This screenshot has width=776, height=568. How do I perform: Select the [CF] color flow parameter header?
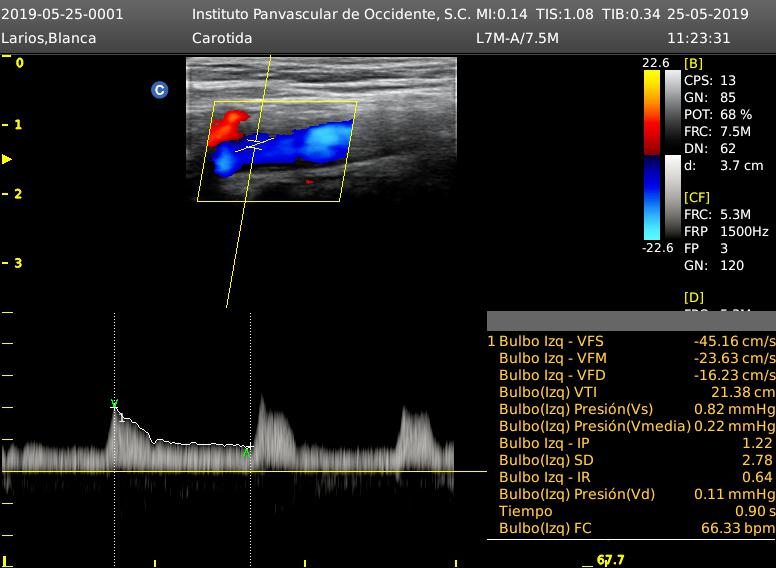click(x=696, y=197)
